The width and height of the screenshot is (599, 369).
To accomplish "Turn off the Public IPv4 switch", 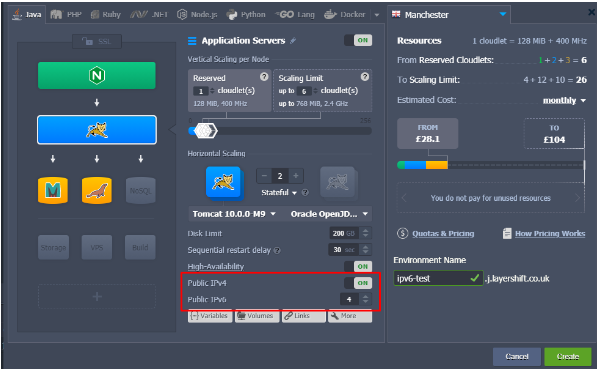I will tap(358, 283).
